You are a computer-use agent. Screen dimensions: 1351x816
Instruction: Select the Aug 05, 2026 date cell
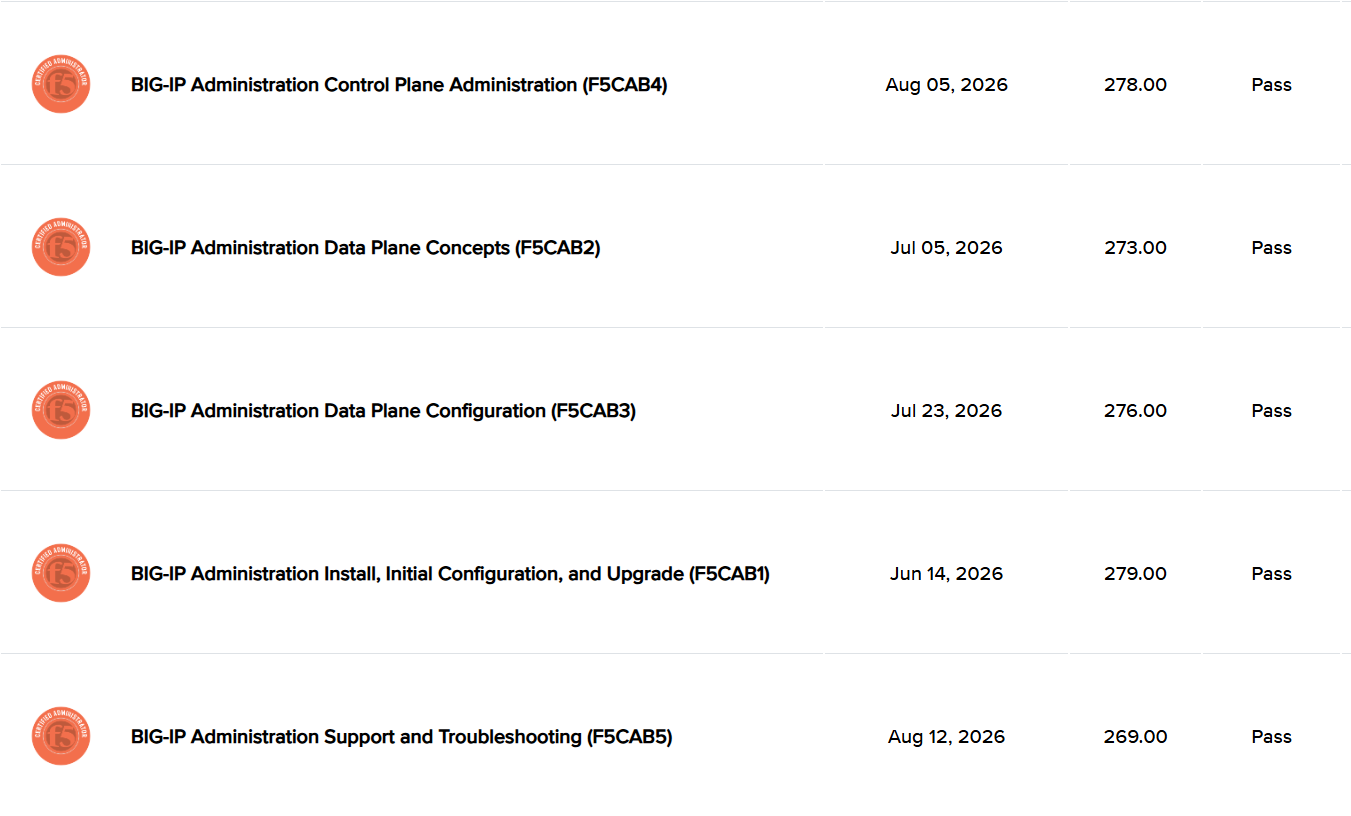click(x=946, y=85)
